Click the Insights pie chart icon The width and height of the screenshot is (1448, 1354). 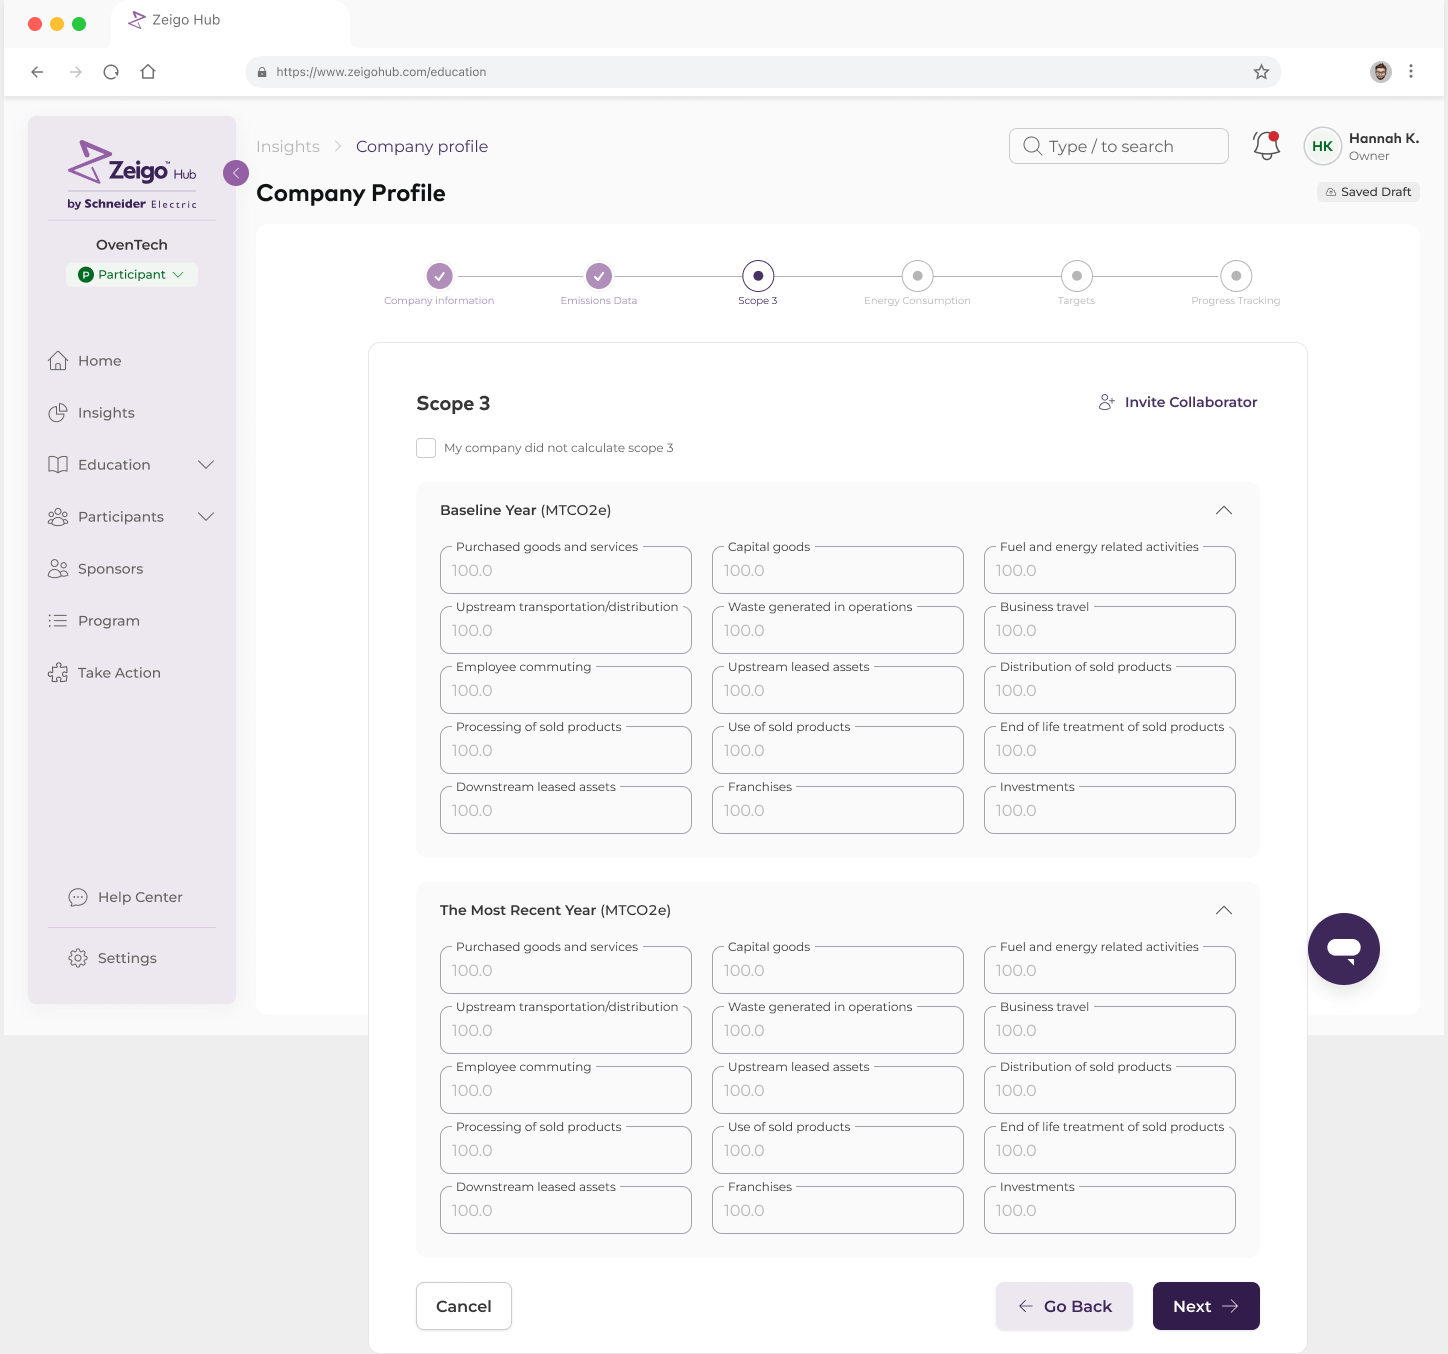[x=58, y=413]
